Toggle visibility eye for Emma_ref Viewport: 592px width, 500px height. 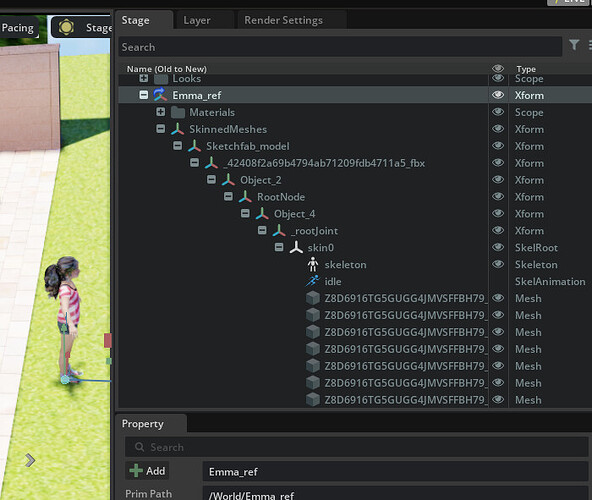pyautogui.click(x=498, y=95)
